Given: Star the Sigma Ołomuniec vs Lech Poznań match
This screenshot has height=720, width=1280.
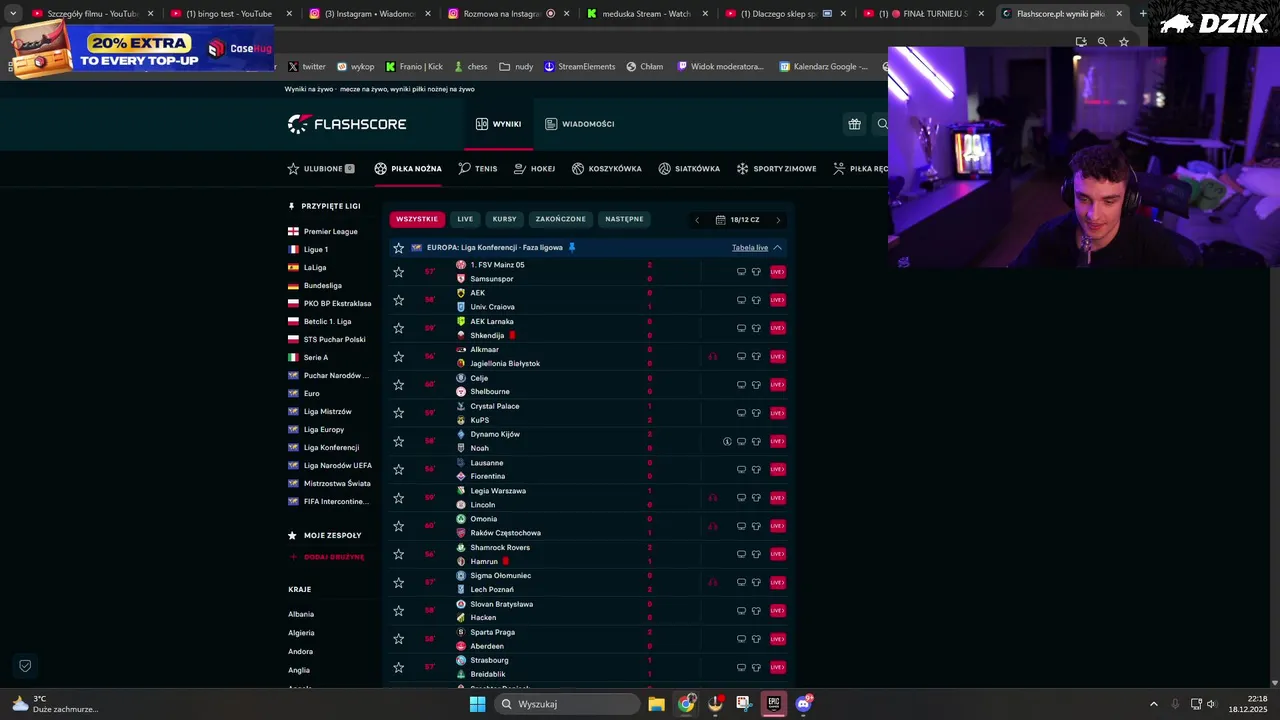Looking at the screenshot, I should (399, 582).
